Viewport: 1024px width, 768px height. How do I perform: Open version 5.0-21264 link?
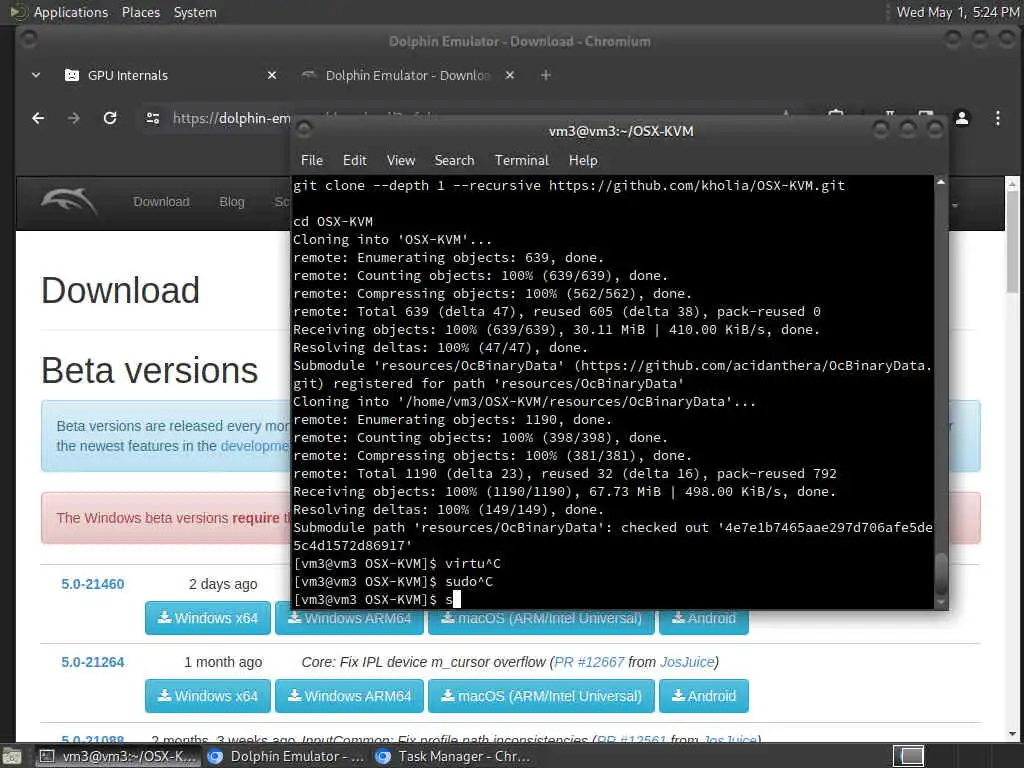(93, 662)
